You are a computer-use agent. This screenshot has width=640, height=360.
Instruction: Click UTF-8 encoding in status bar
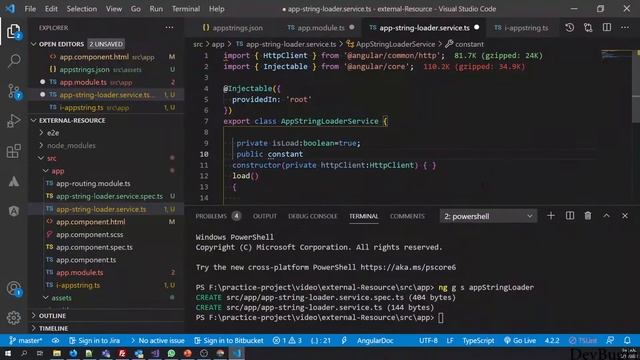pos(428,340)
